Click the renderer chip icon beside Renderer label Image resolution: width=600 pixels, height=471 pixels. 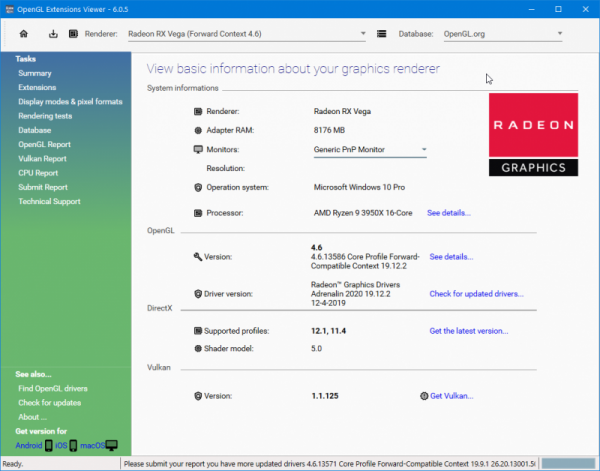[74, 34]
